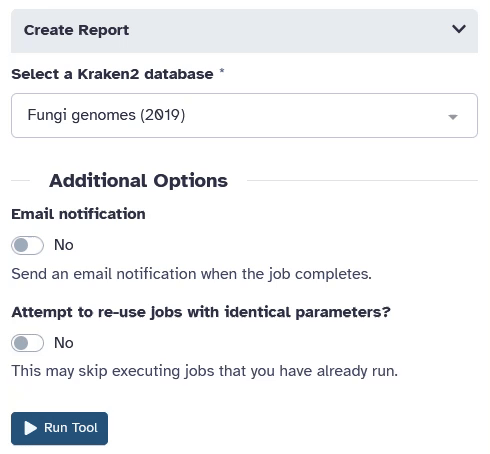The image size is (490, 454).
Task: Click the Select a Kraken2 database label
Action: pos(112,74)
